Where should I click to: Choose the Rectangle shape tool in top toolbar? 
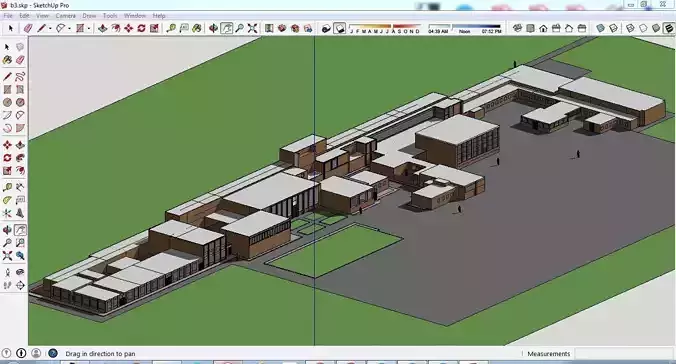click(80, 28)
